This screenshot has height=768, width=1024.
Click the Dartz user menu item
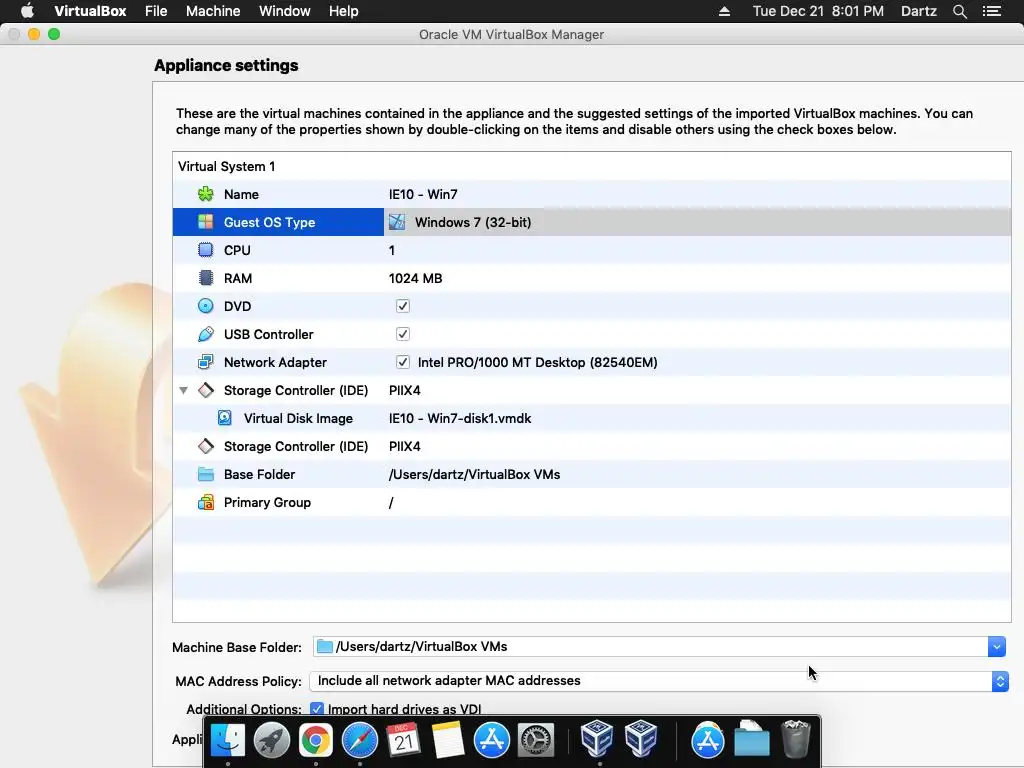coord(918,11)
